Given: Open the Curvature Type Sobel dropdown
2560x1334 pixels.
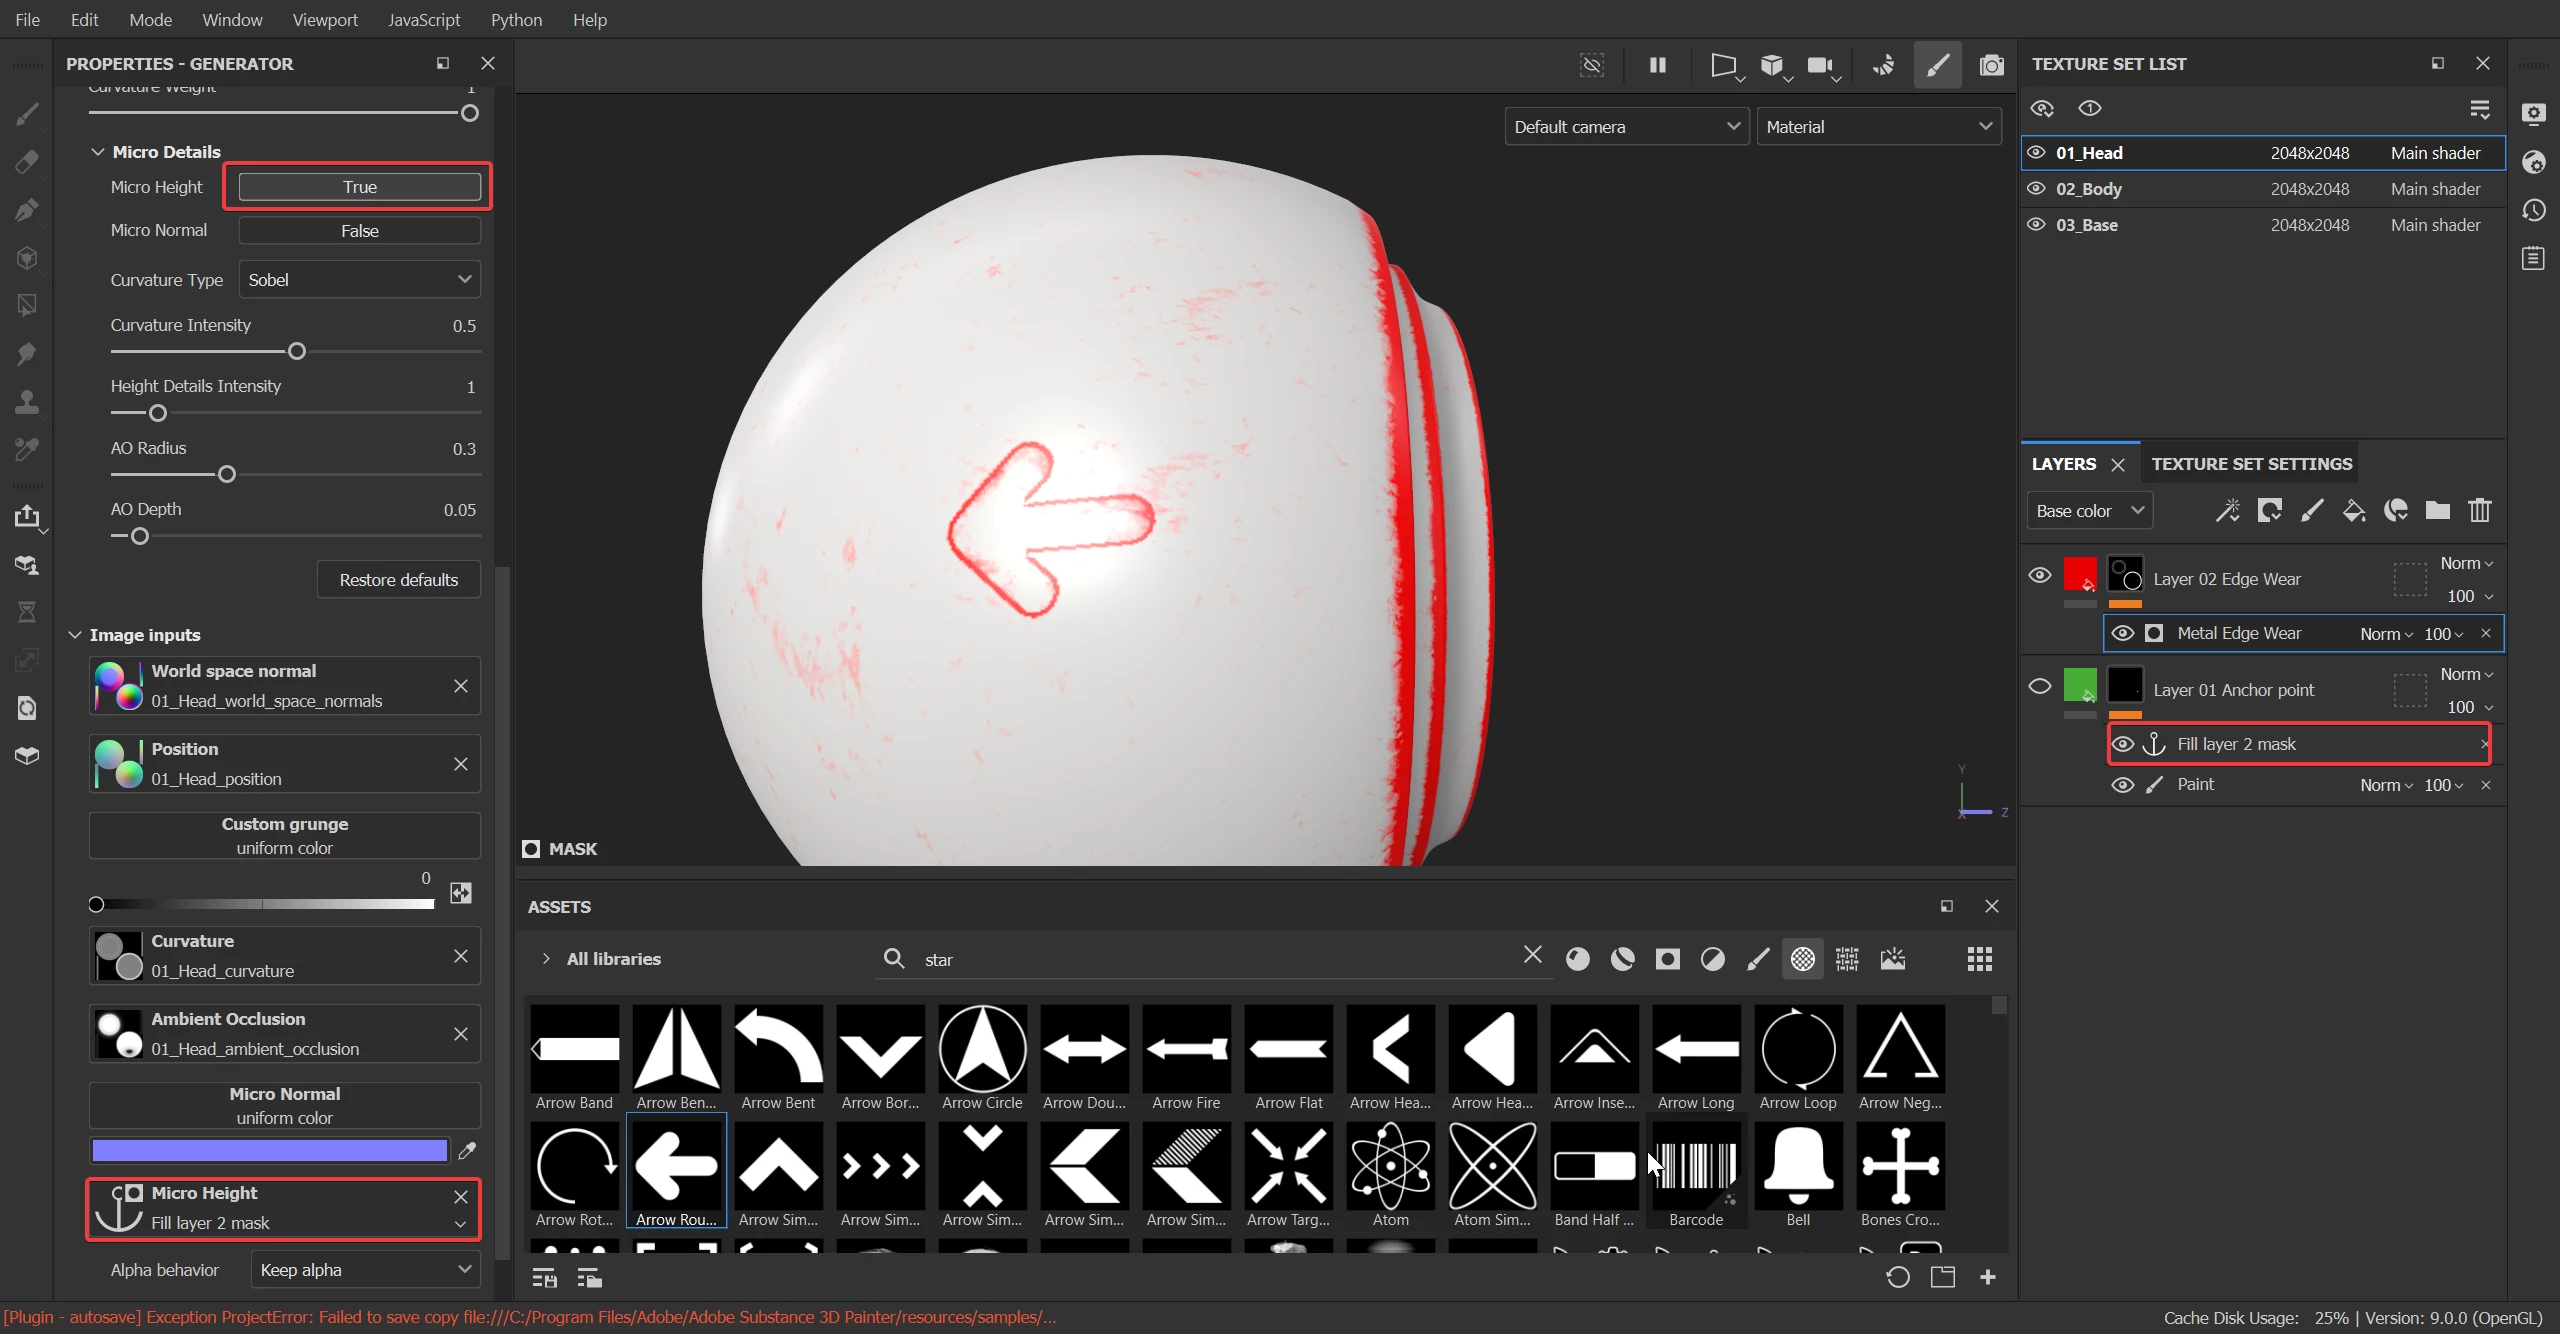Looking at the screenshot, I should (x=359, y=280).
